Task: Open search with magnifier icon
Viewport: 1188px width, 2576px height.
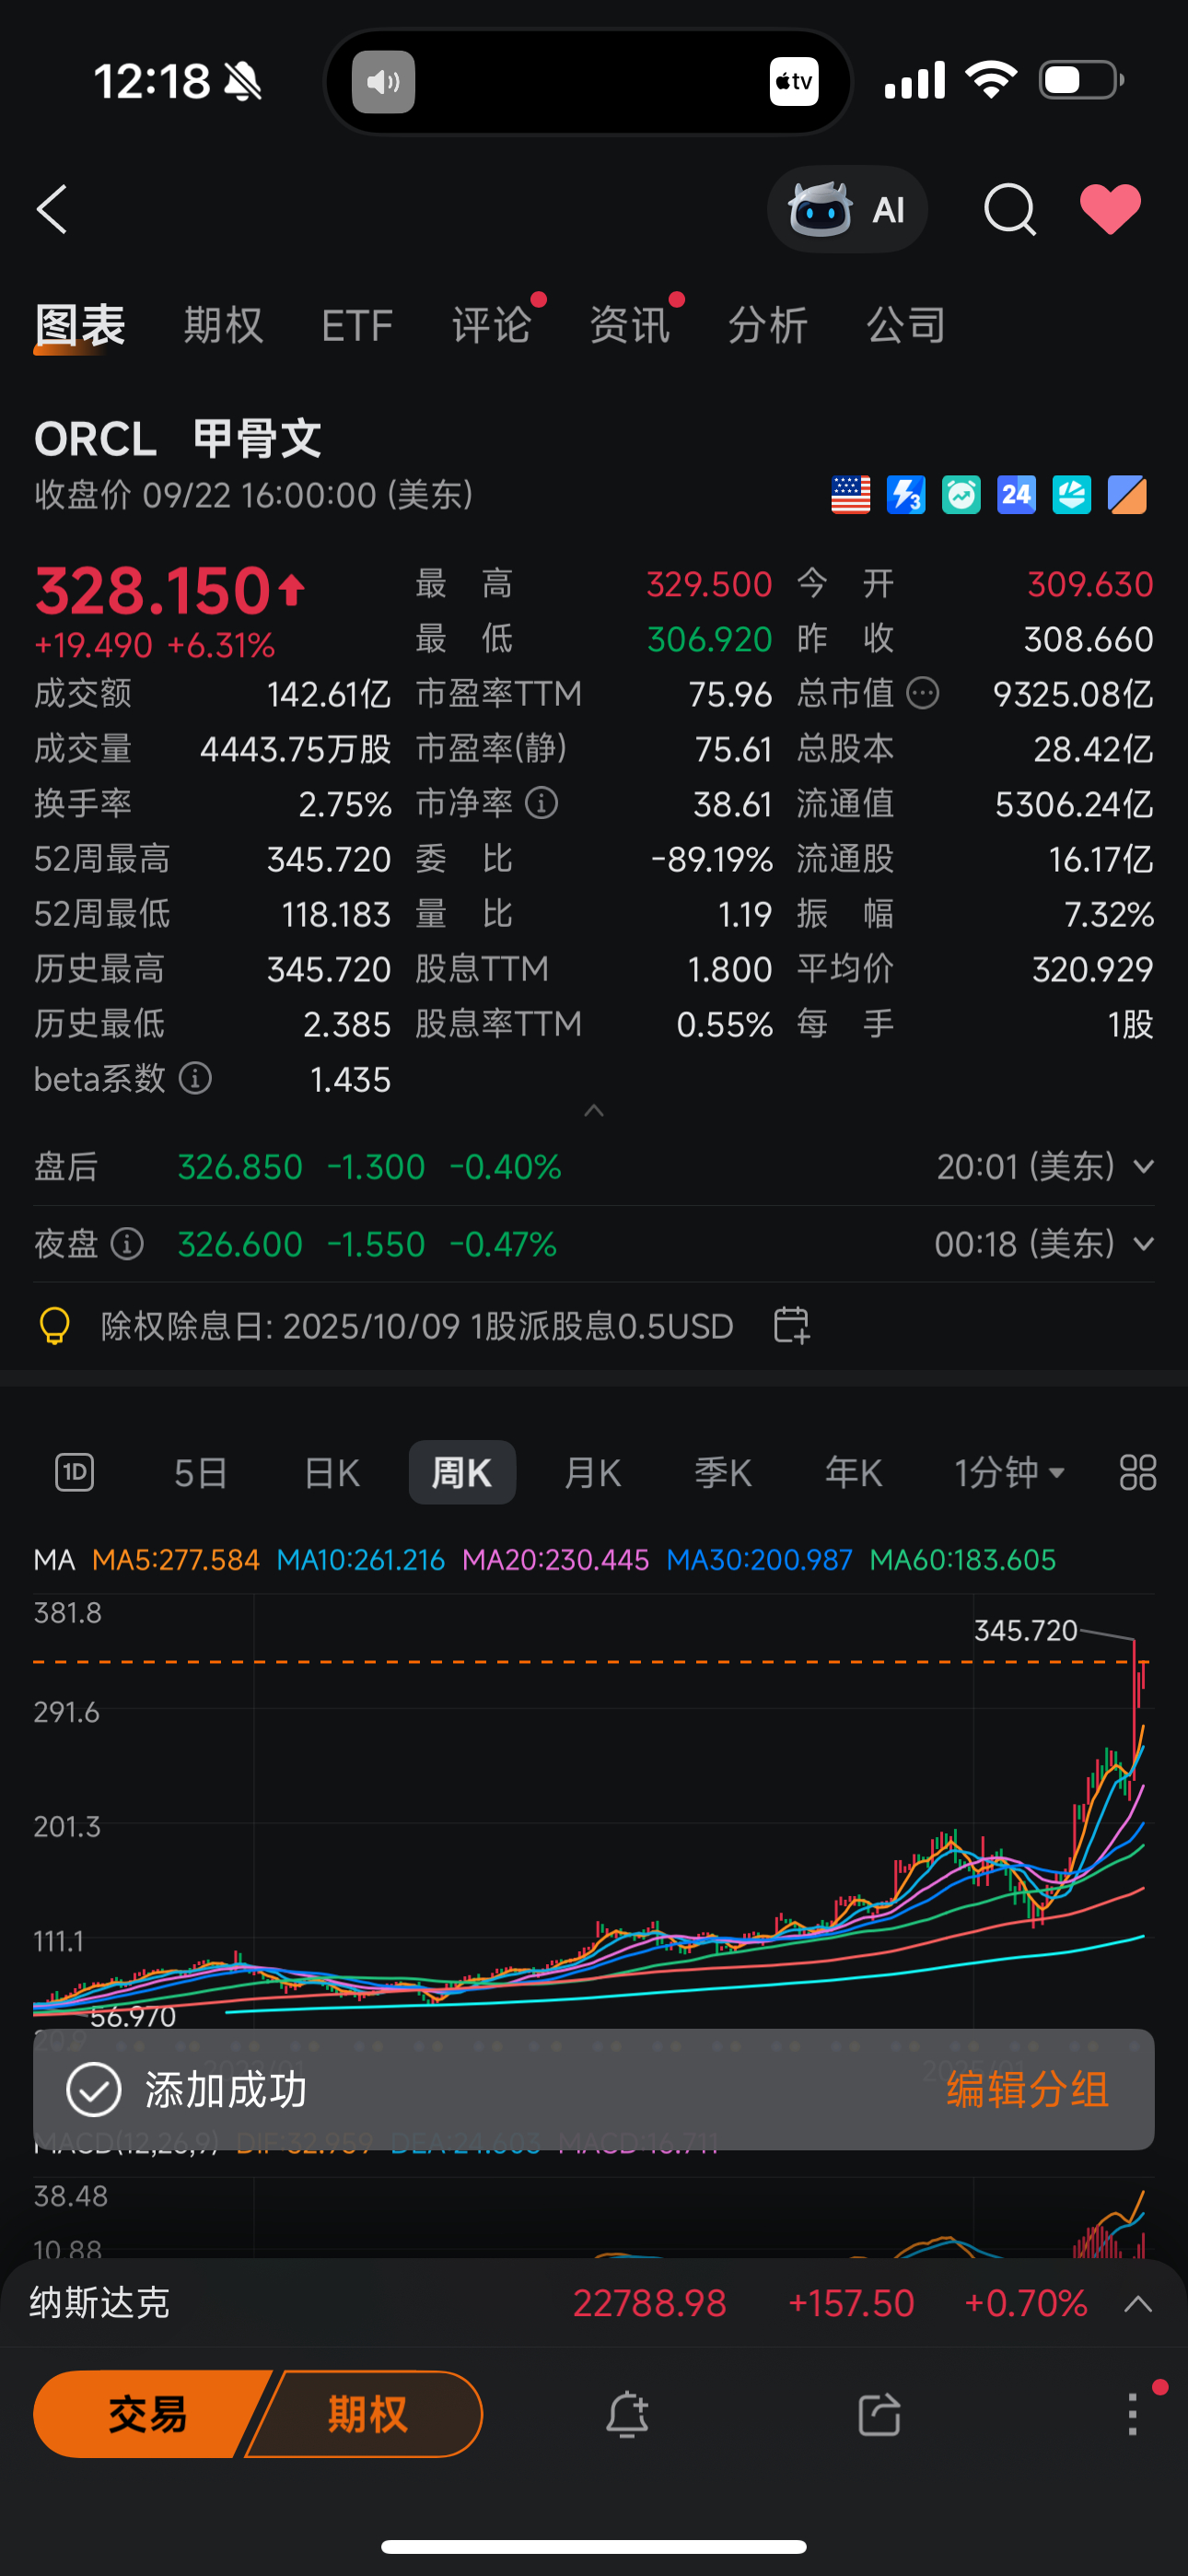Action: pyautogui.click(x=1009, y=209)
